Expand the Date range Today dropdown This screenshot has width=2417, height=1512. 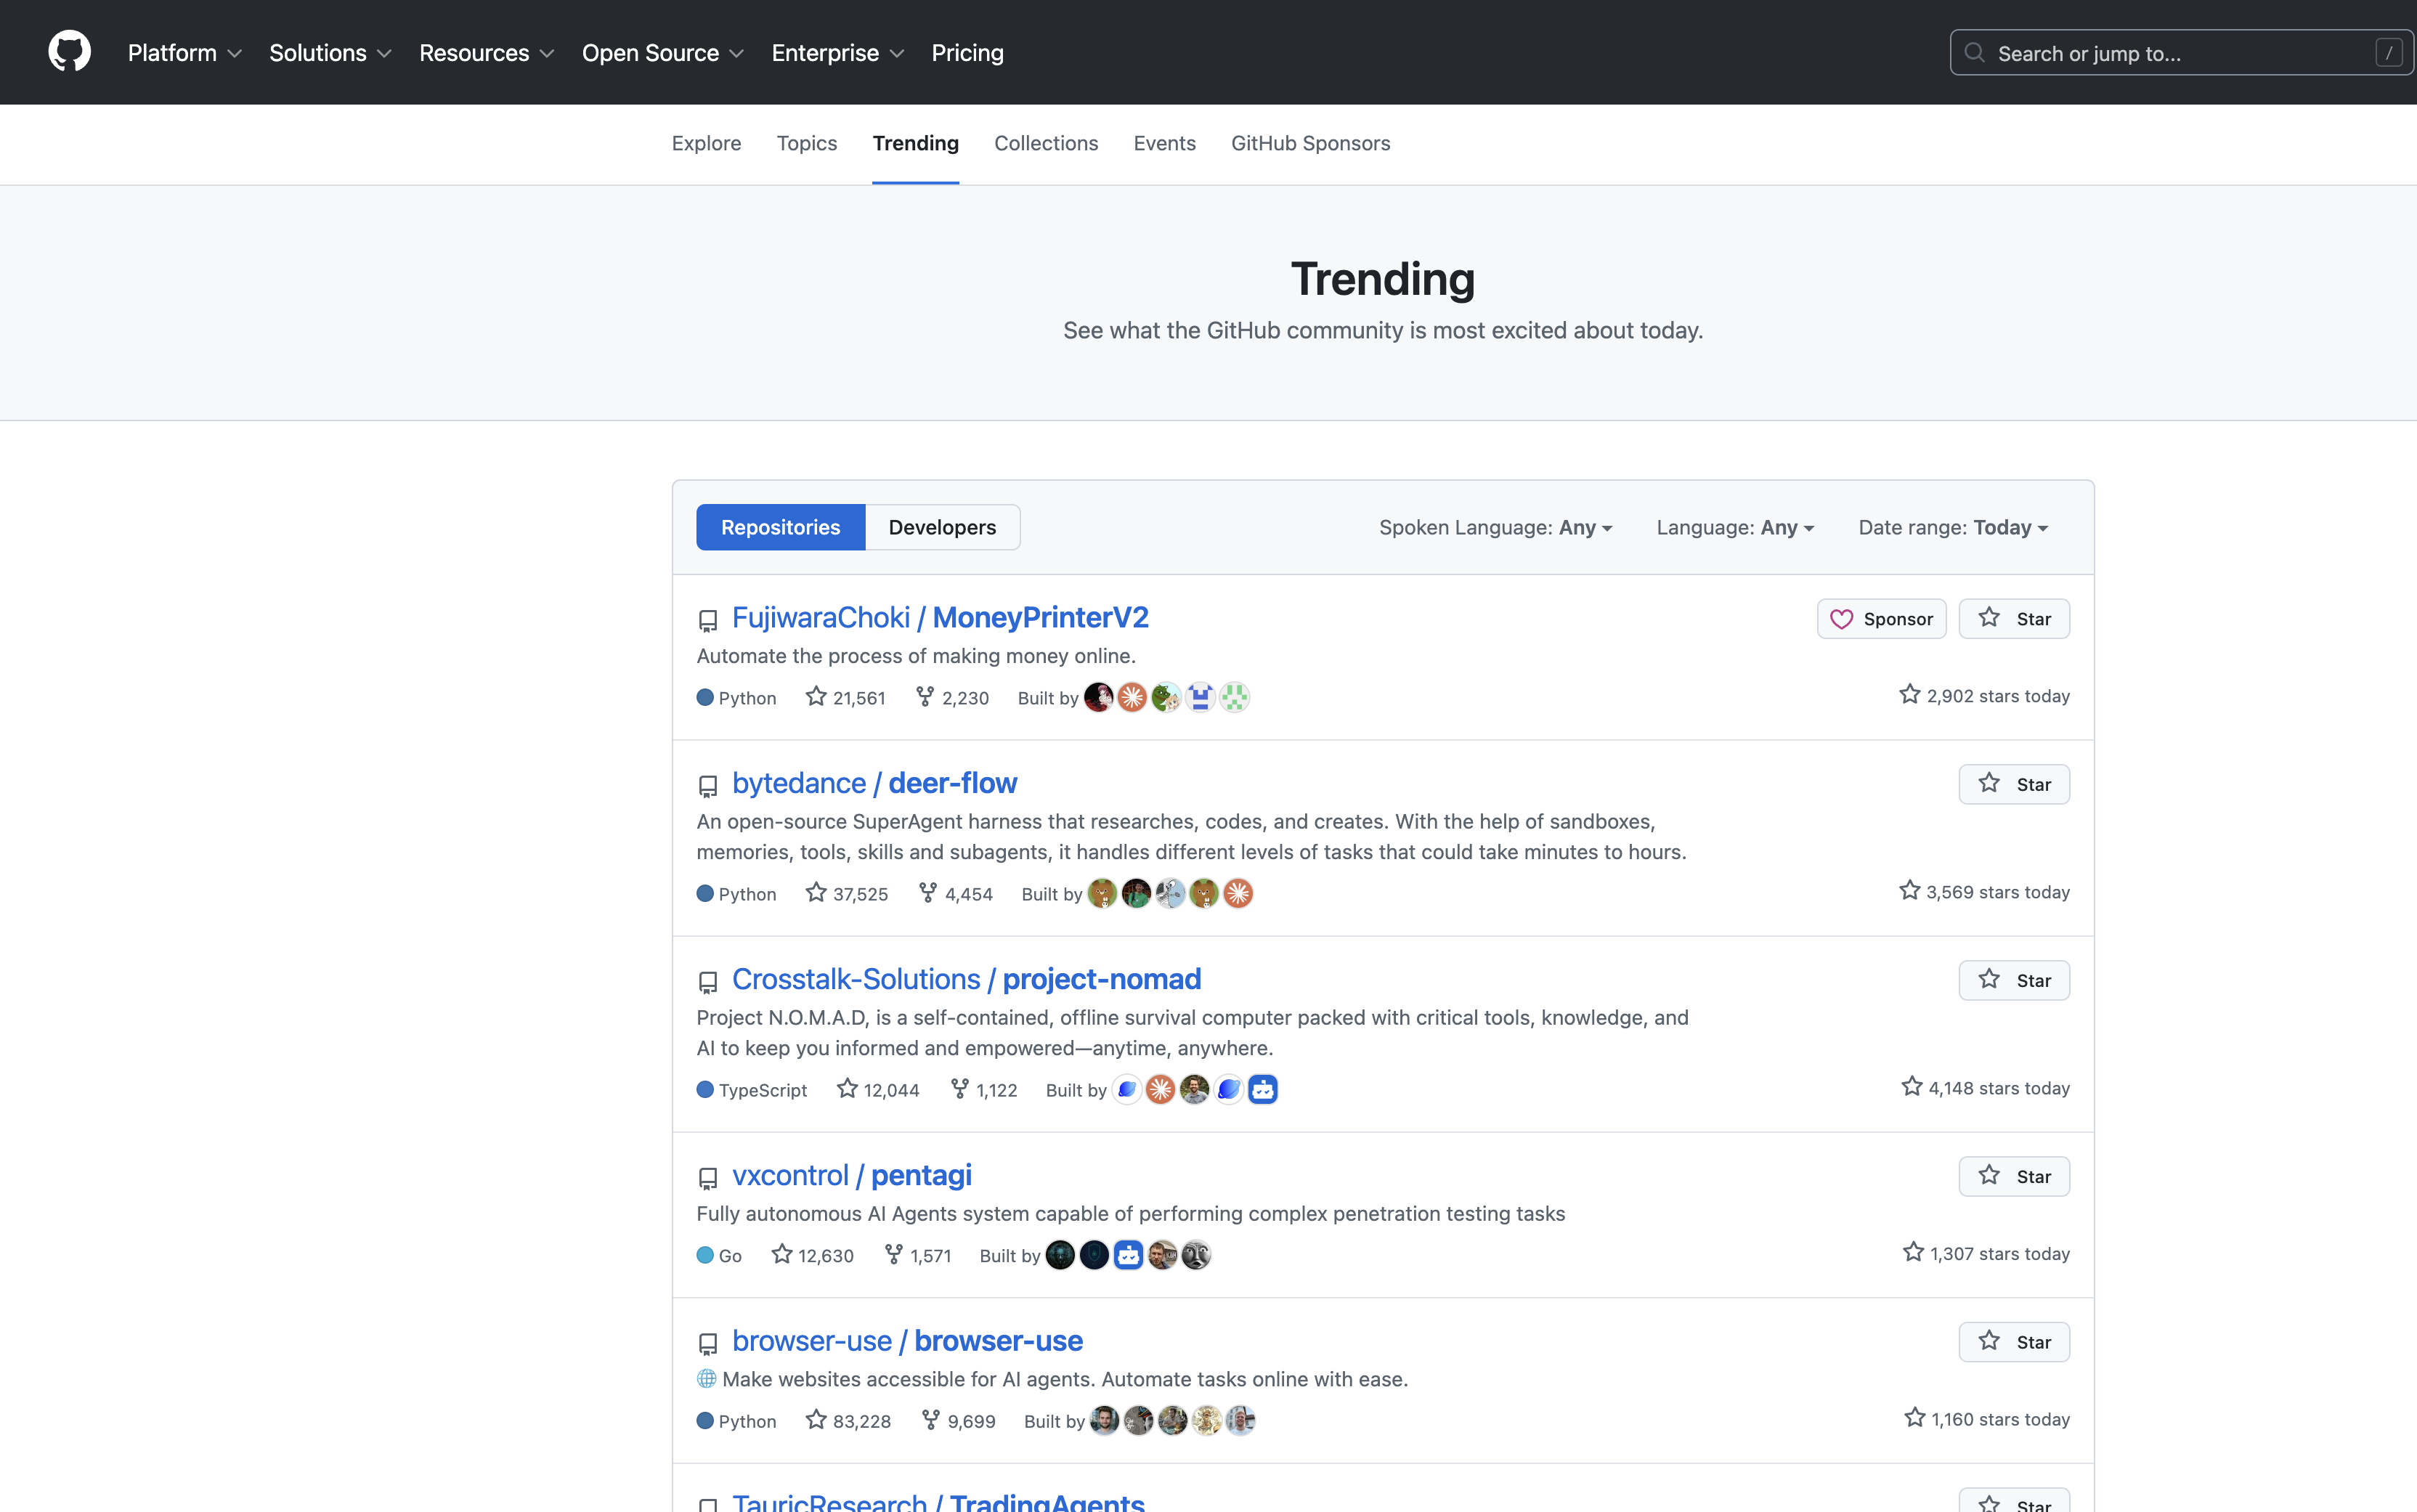[1953, 527]
